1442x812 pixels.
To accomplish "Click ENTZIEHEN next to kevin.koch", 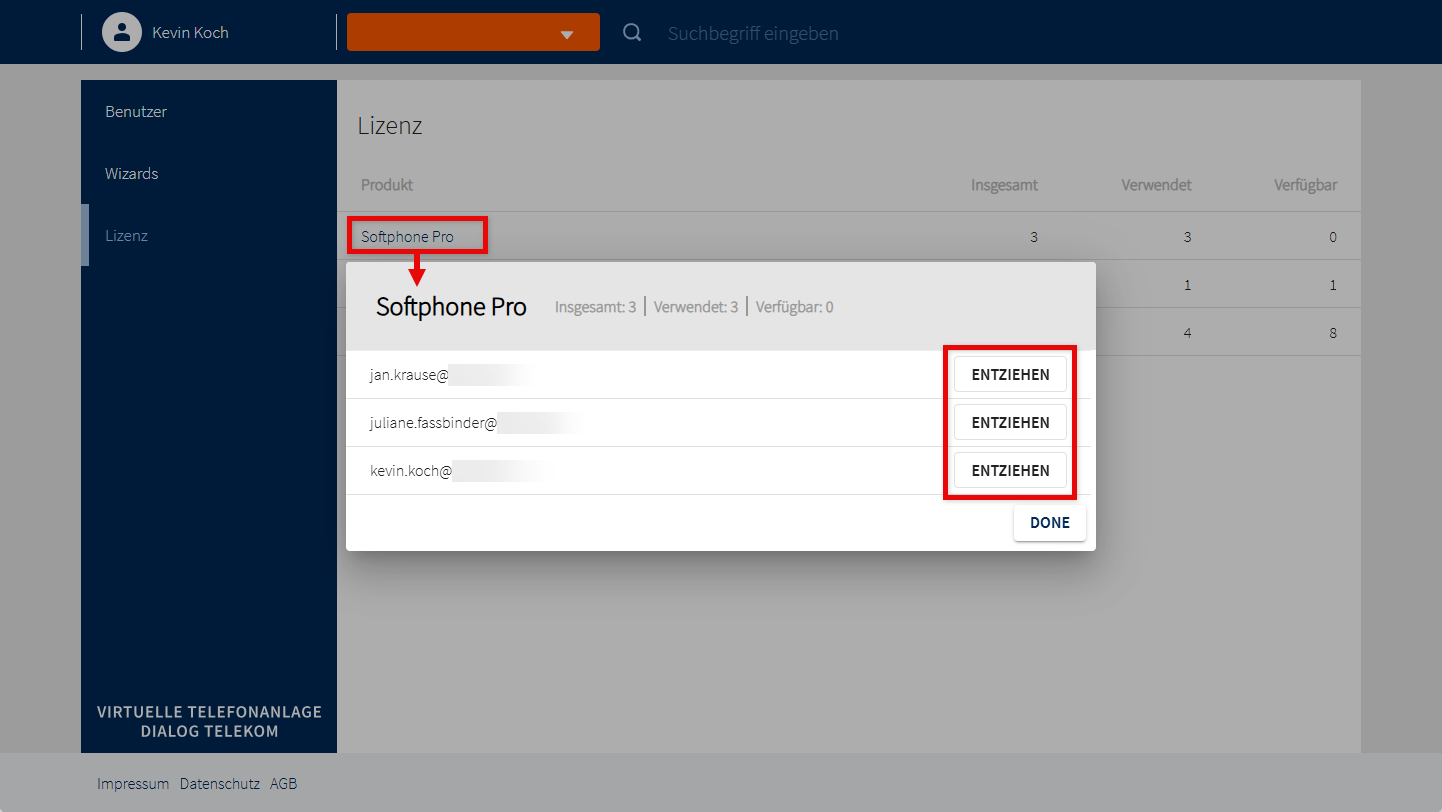I will pyautogui.click(x=1010, y=471).
